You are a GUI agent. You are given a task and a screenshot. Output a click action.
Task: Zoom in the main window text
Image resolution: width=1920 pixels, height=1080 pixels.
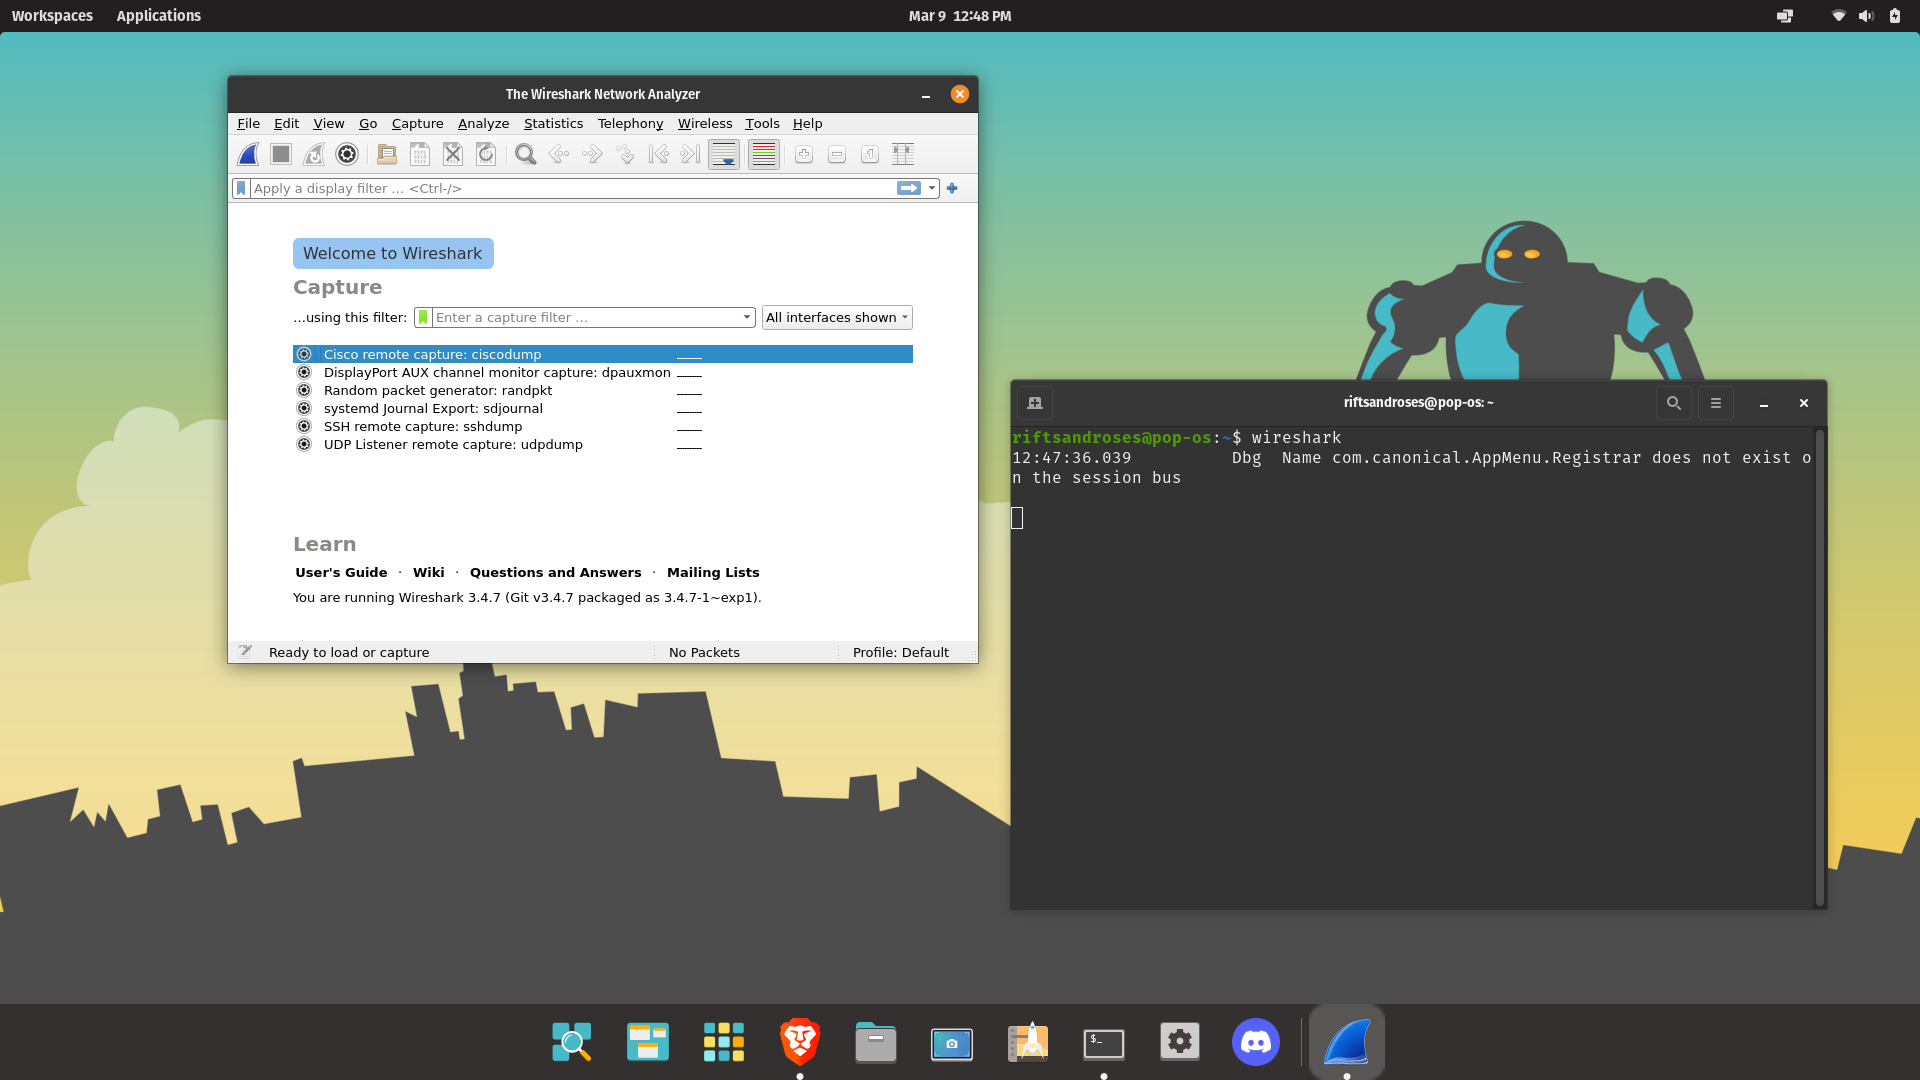point(804,154)
